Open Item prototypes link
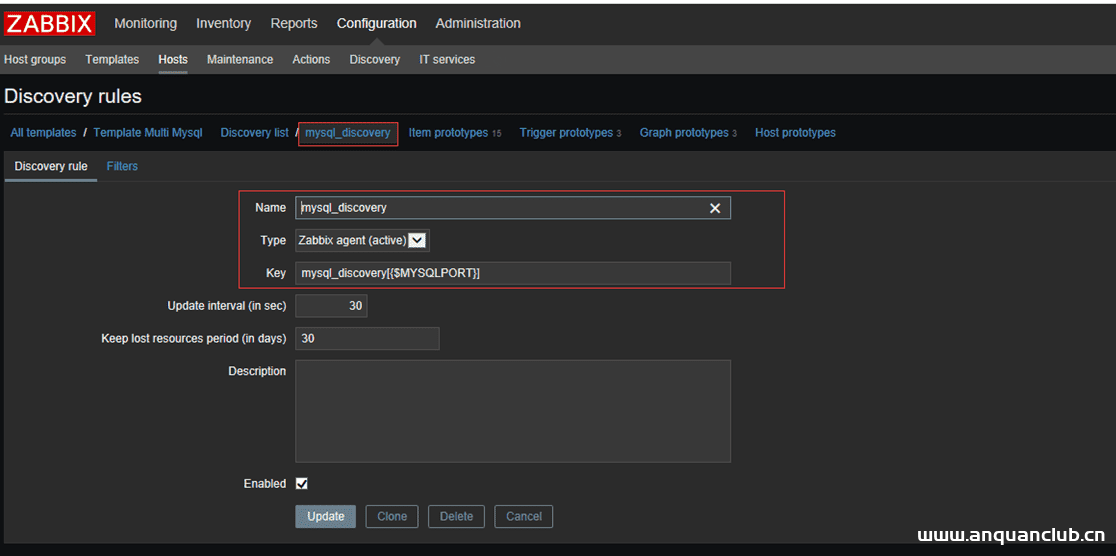Screen dimensions: 1116x556 pos(448,132)
